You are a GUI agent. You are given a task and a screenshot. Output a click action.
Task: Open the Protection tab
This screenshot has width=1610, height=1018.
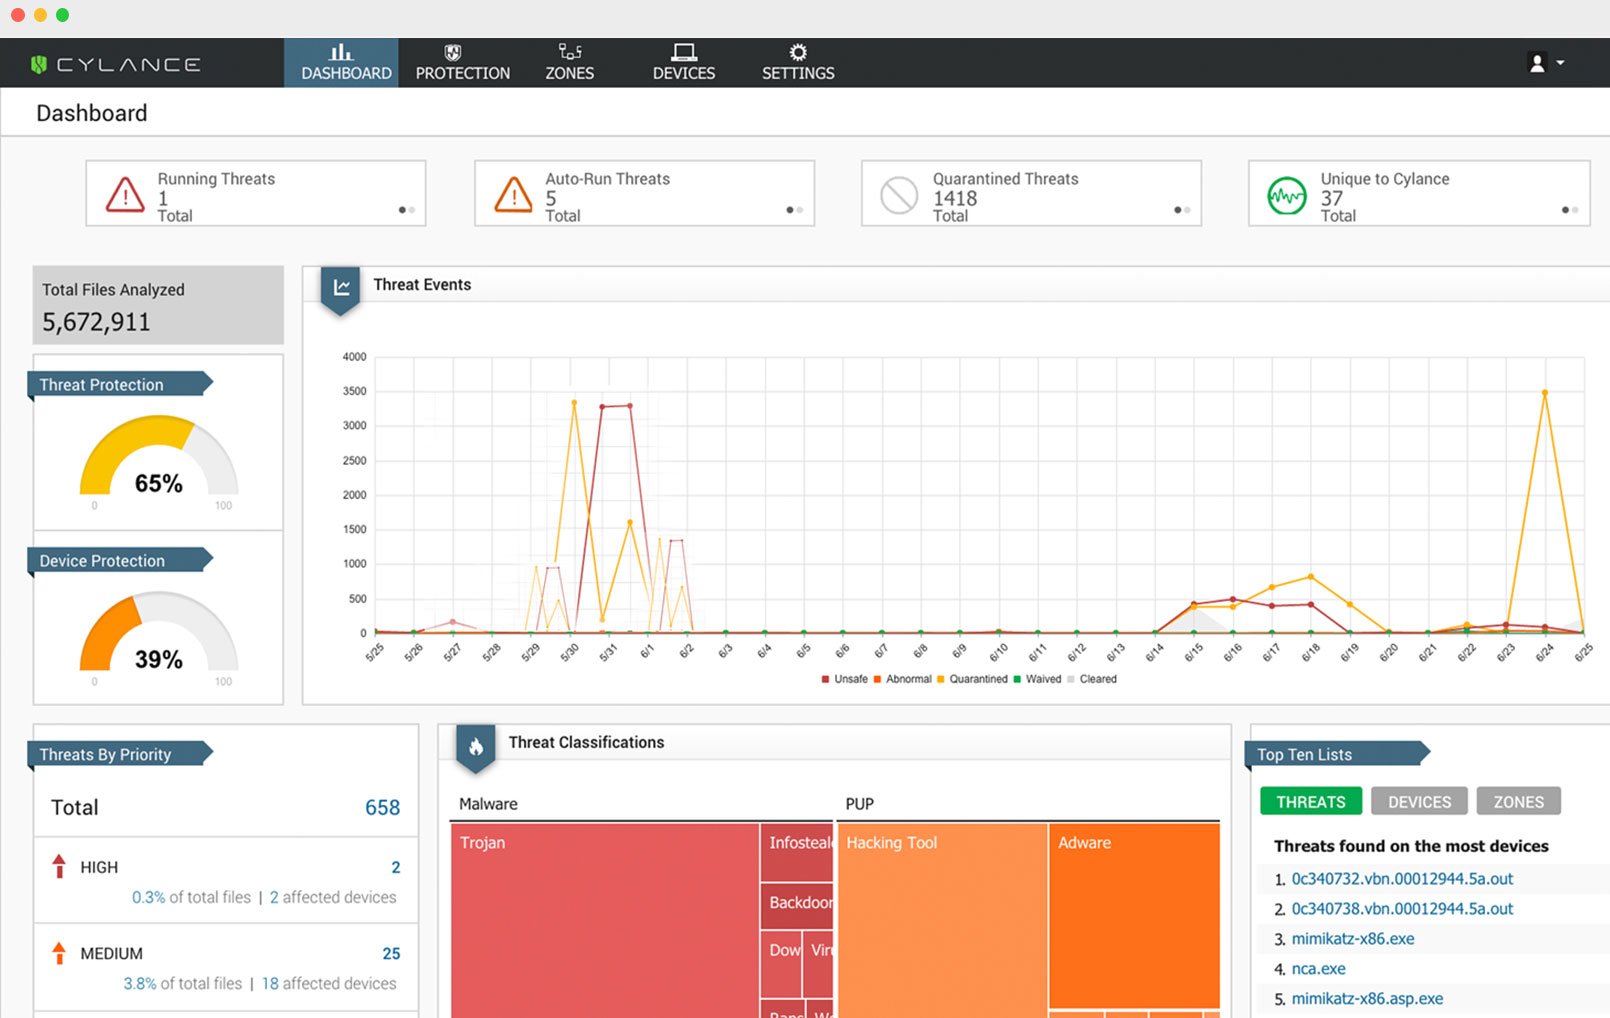point(462,63)
